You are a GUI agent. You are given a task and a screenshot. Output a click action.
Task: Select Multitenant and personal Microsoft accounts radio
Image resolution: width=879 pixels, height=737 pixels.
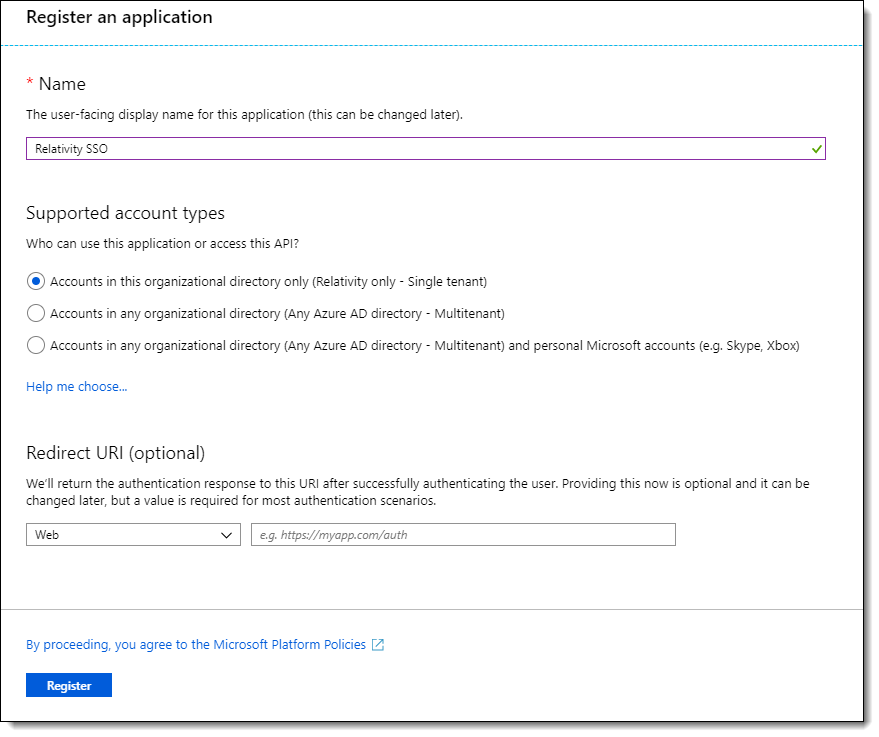pyautogui.click(x=36, y=345)
